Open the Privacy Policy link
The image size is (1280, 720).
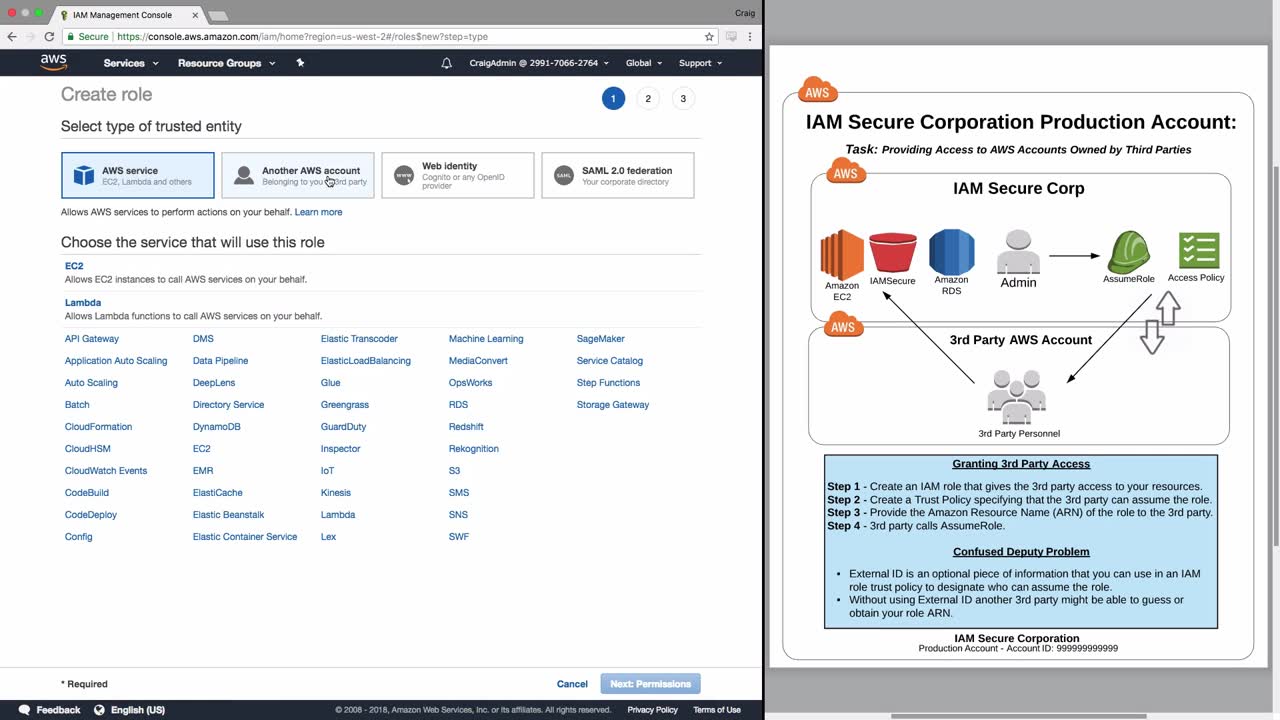tap(652, 710)
